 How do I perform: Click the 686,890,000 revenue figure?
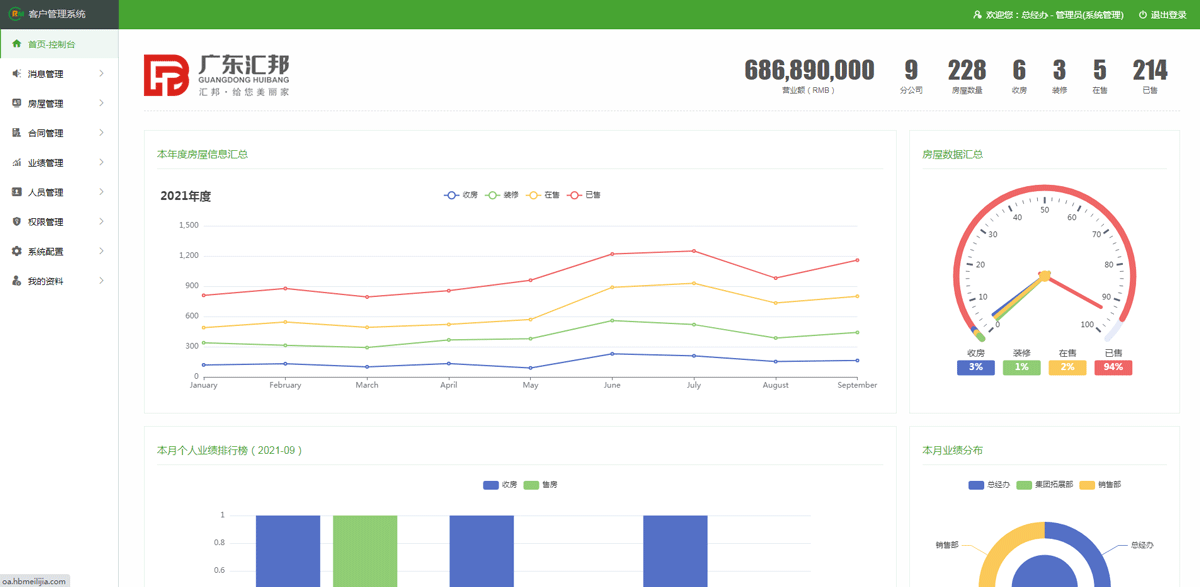click(810, 70)
